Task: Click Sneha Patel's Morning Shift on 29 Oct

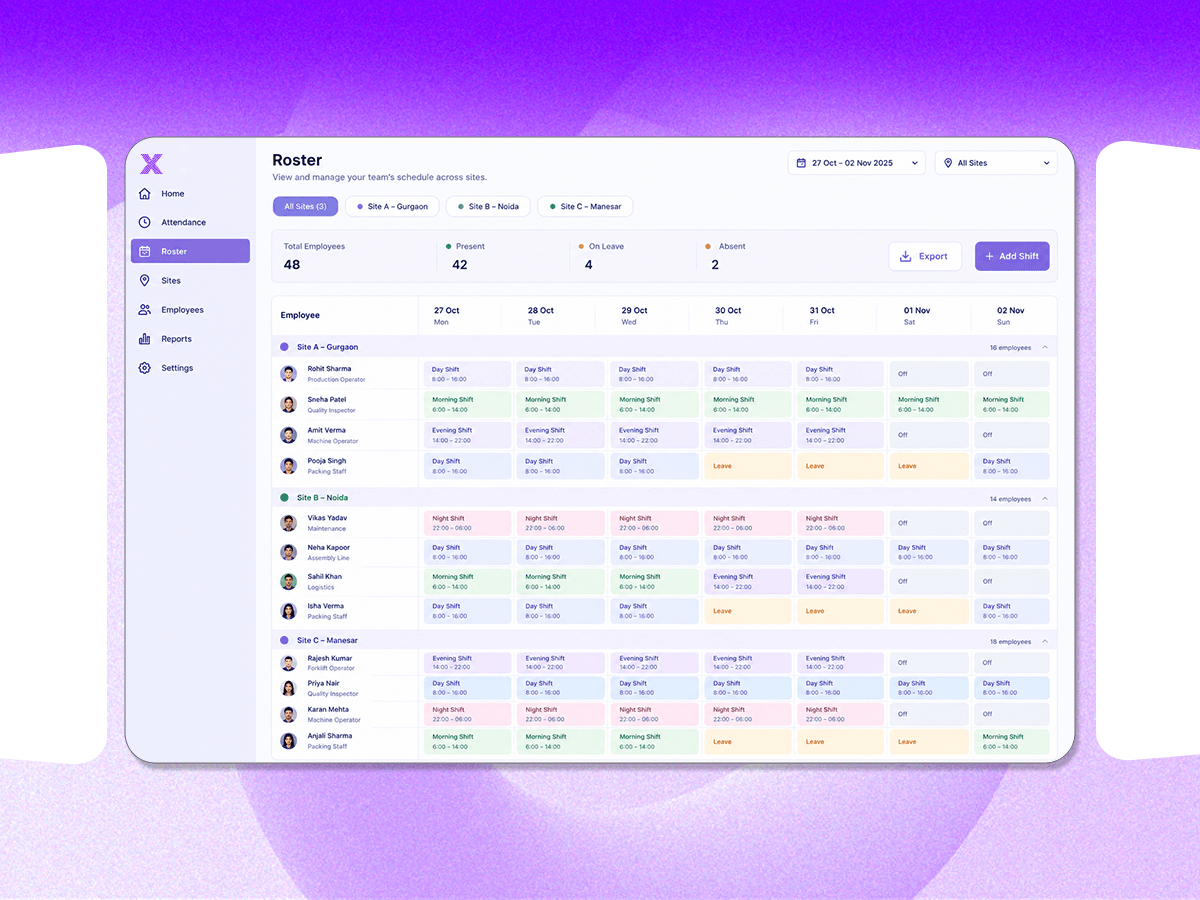Action: [654, 405]
